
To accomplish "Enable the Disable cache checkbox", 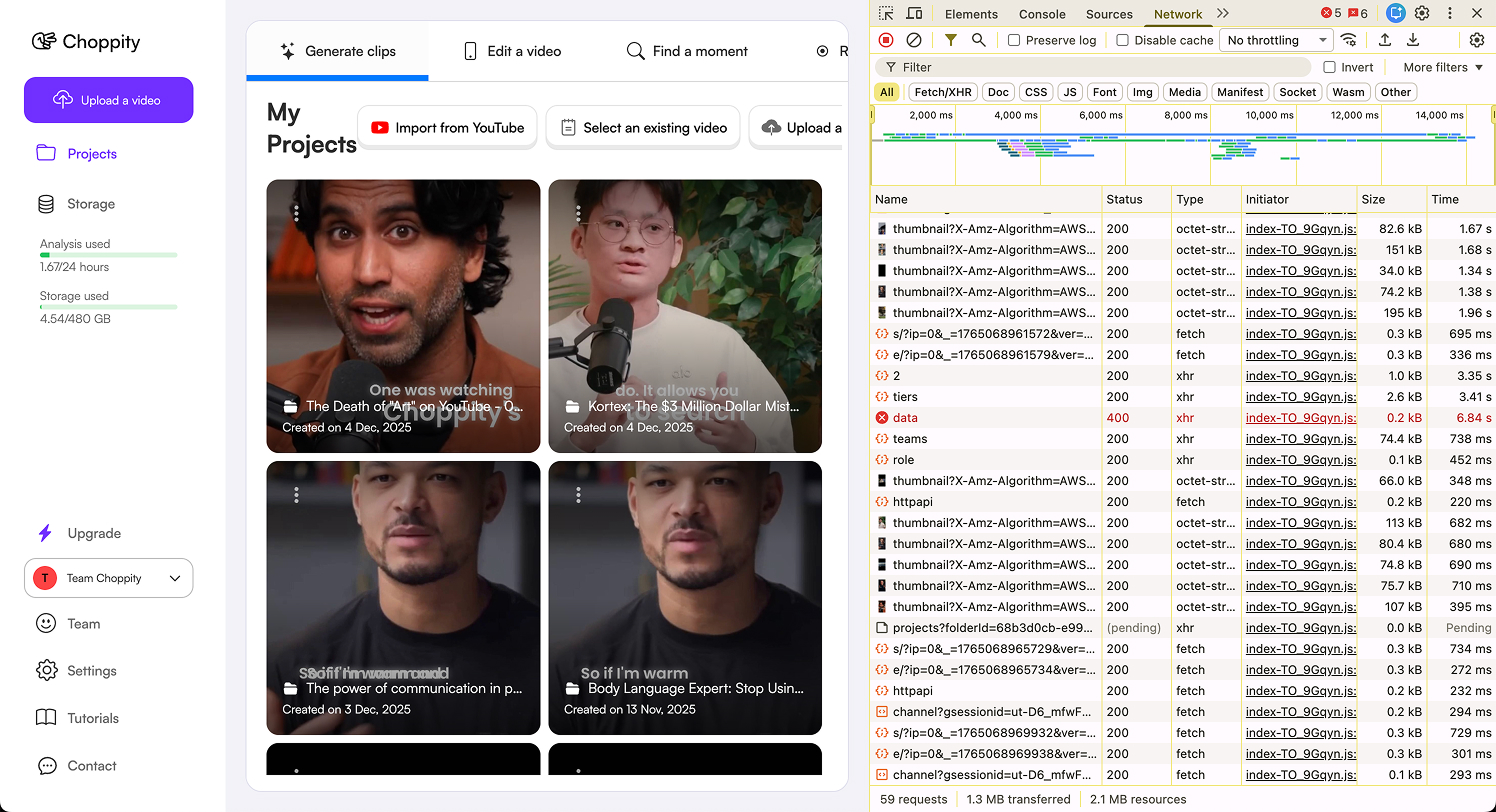I will click(1122, 40).
